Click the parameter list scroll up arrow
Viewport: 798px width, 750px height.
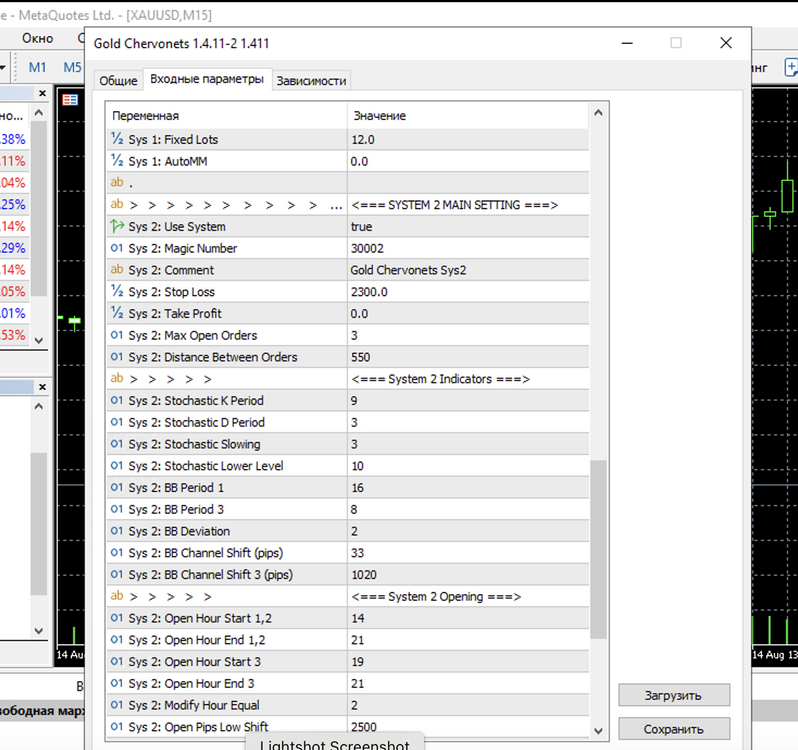(x=598, y=113)
